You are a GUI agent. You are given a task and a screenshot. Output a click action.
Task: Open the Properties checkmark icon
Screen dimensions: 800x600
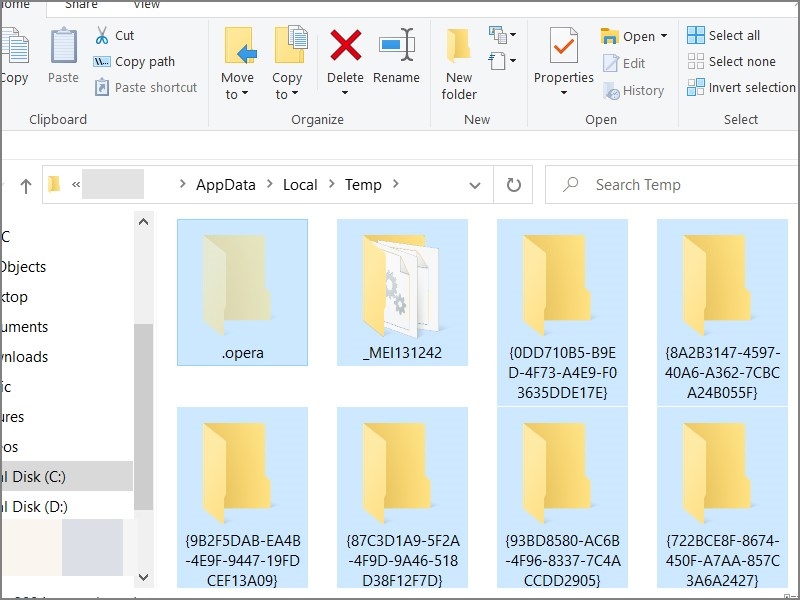pos(563,45)
